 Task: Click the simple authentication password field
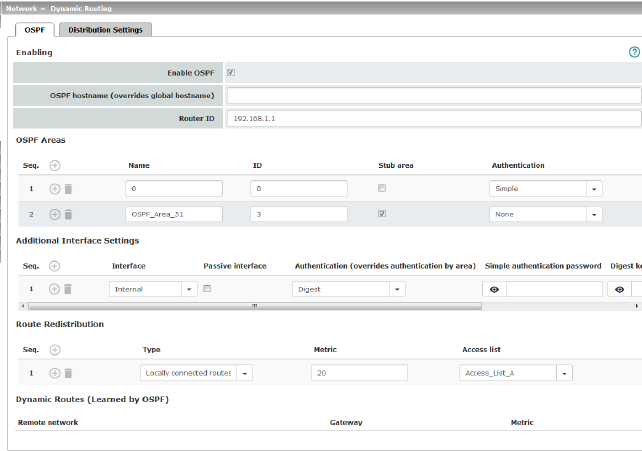(x=554, y=289)
